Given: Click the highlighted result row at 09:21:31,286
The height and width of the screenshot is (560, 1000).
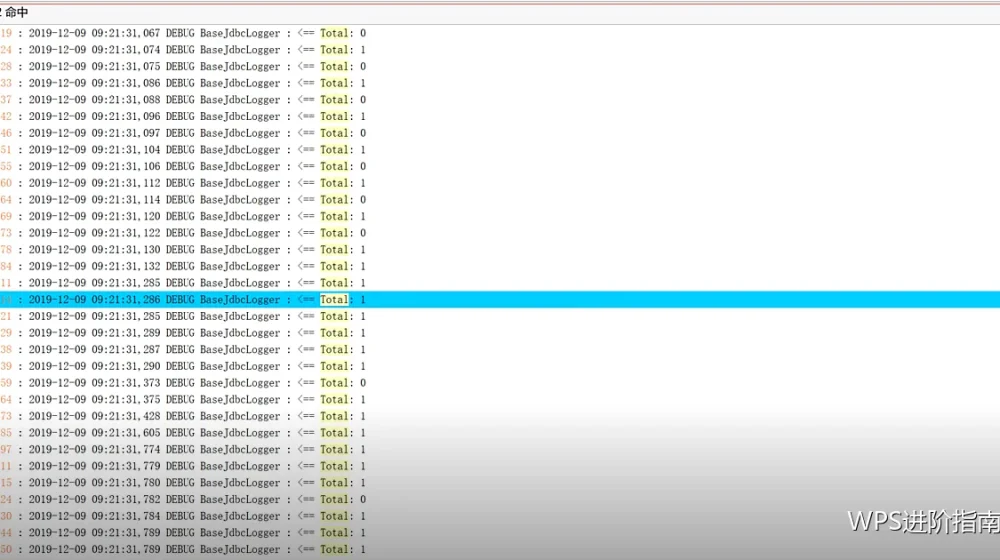Looking at the screenshot, I should [x=500, y=299].
